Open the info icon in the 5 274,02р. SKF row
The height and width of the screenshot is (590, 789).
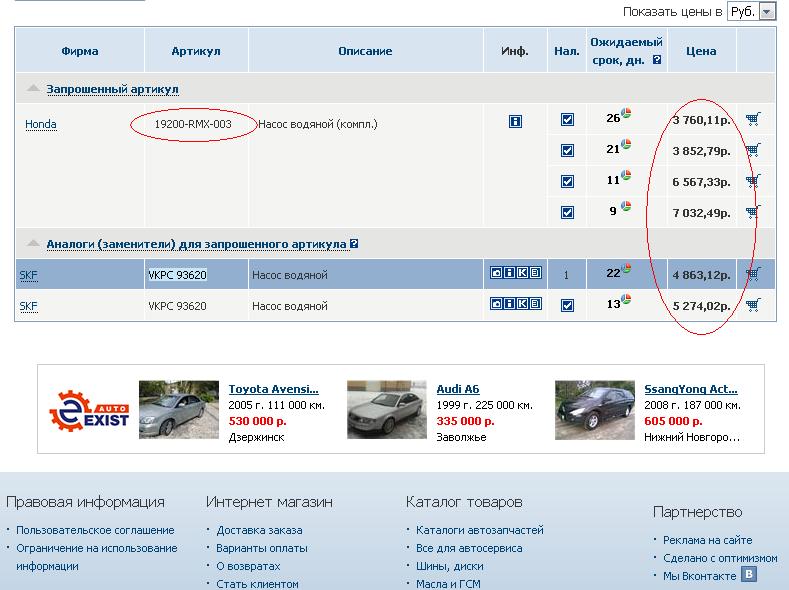coord(509,304)
